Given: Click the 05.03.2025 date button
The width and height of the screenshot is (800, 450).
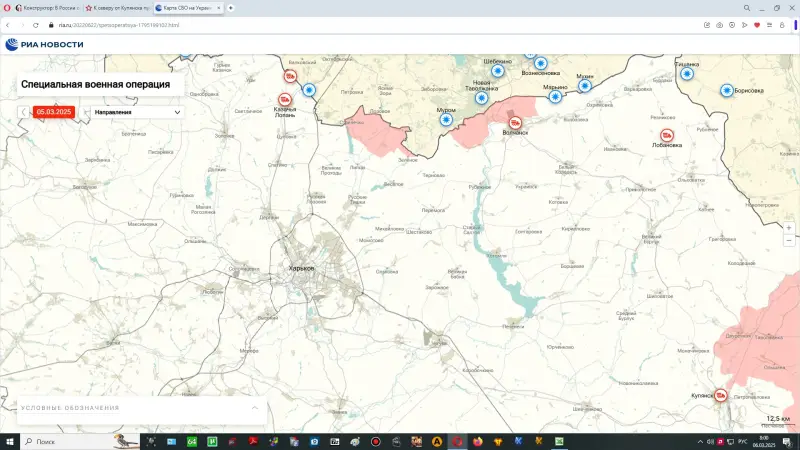Looking at the screenshot, I should 54,112.
